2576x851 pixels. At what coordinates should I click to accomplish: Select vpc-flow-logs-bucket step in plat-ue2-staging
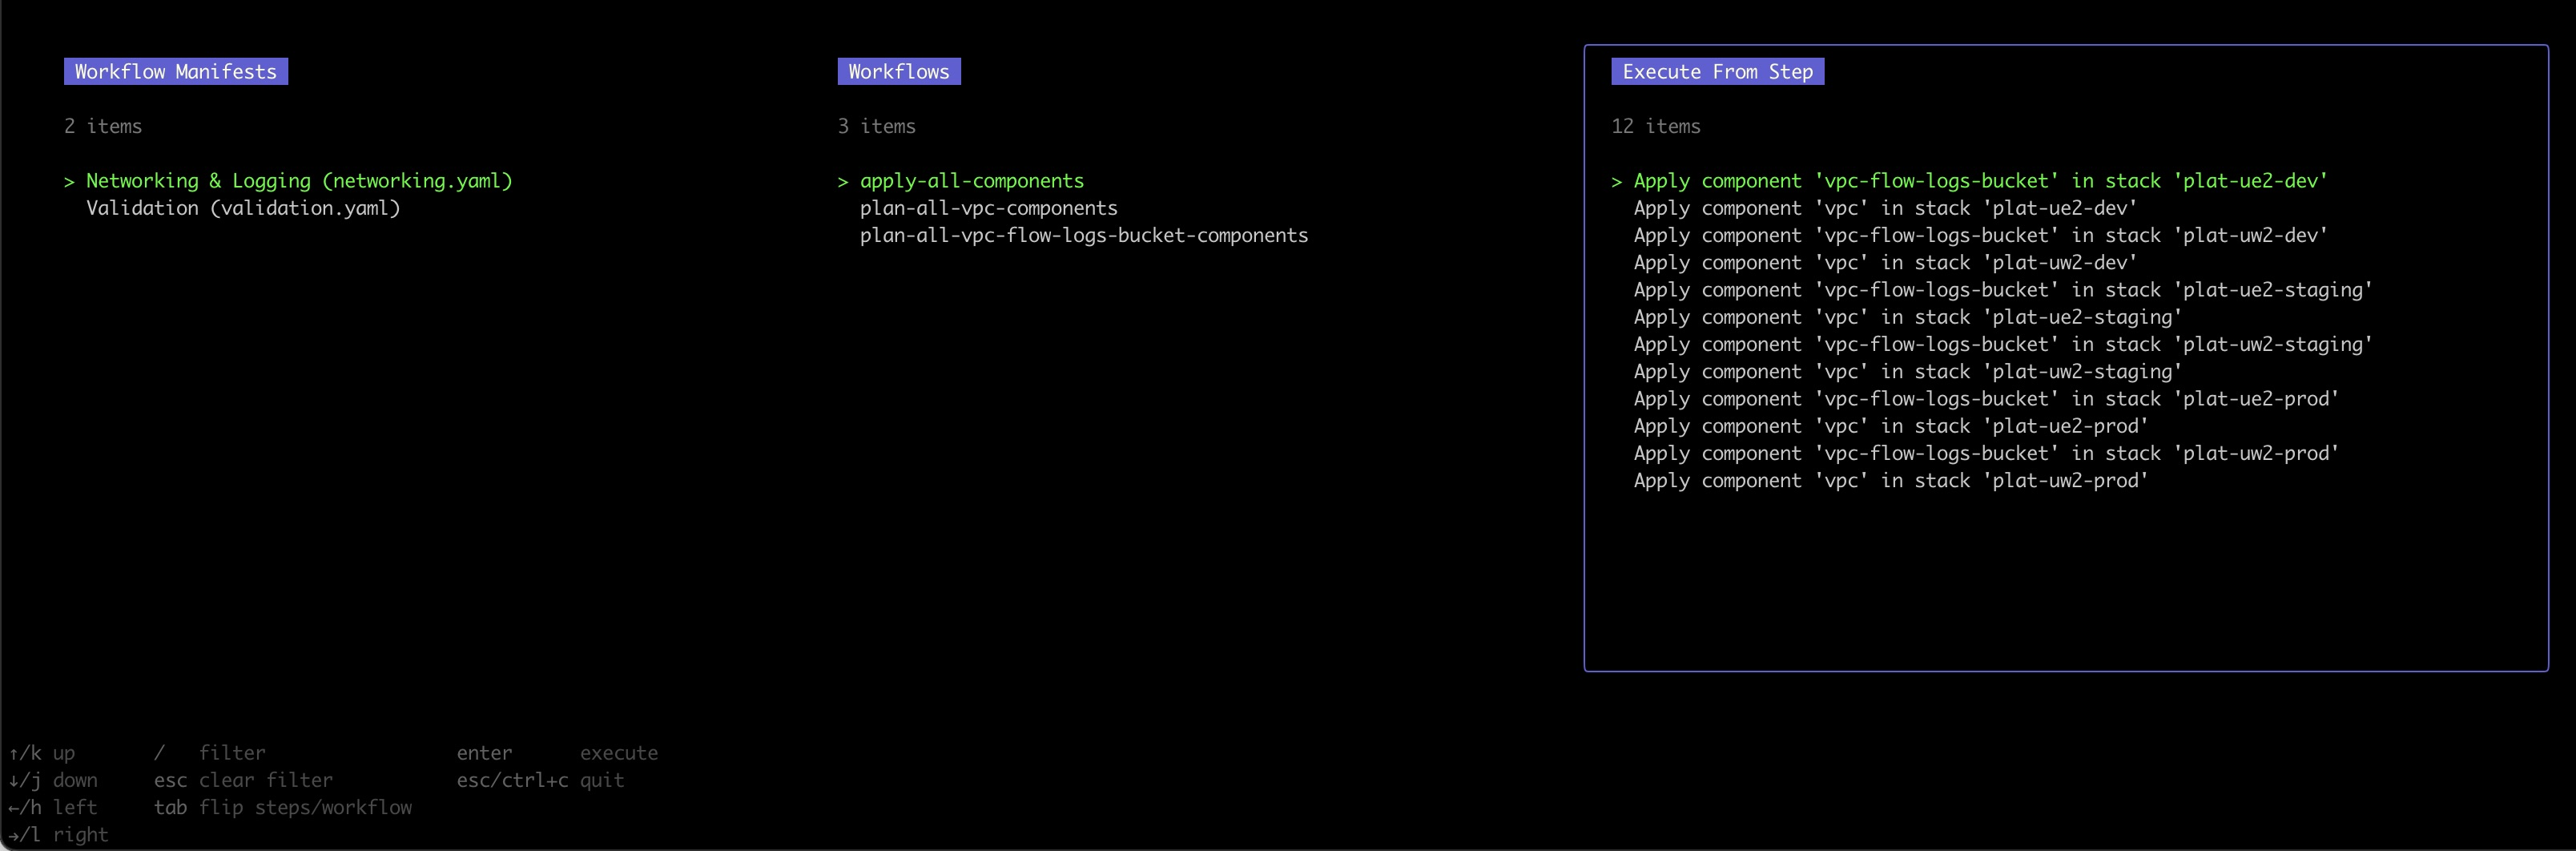pos(2002,290)
